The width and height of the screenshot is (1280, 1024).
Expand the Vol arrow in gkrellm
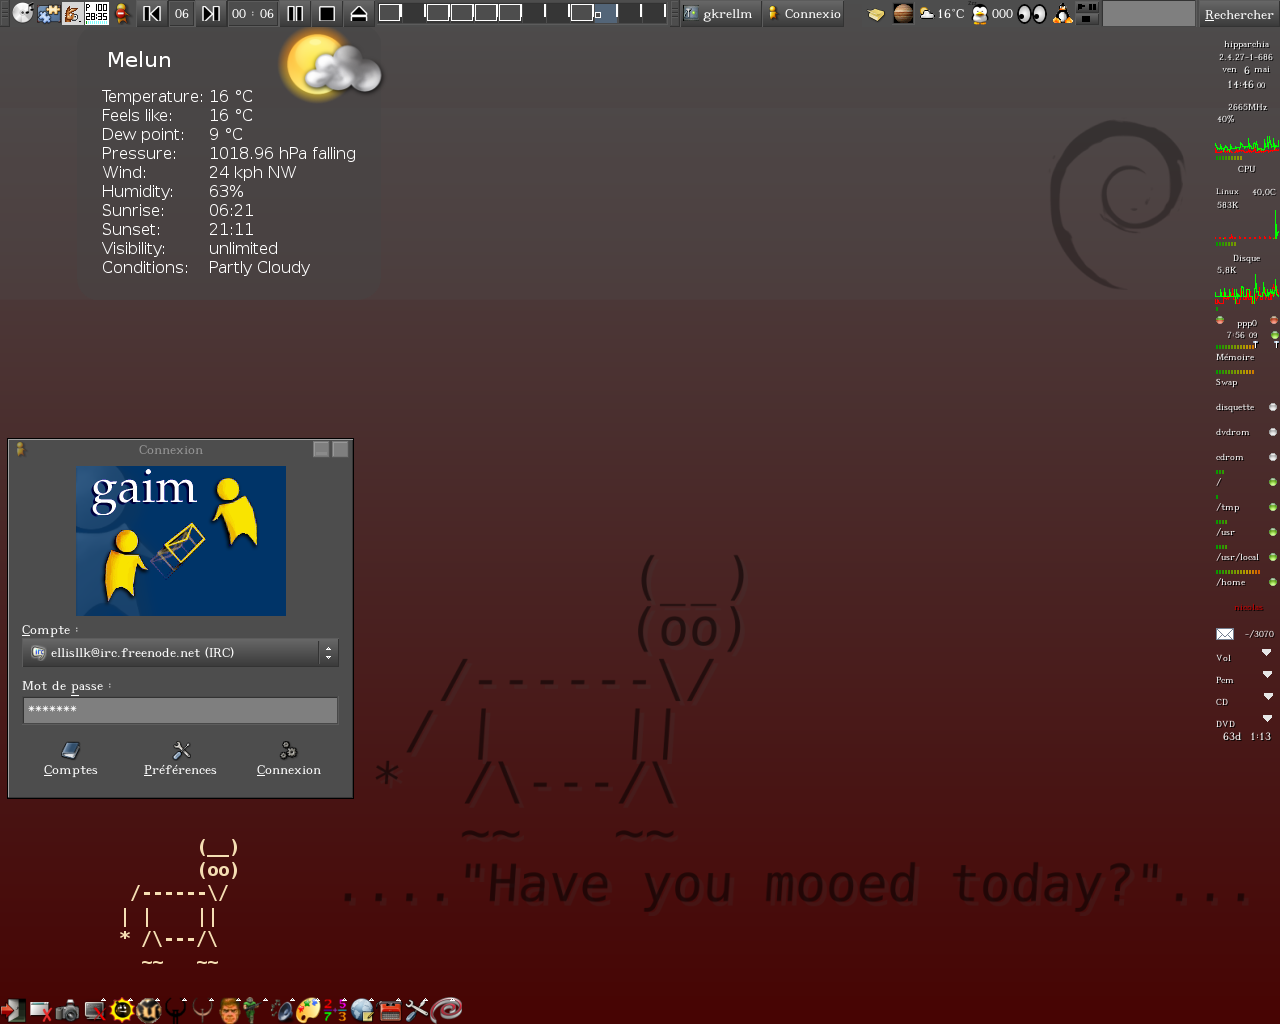click(1267, 653)
